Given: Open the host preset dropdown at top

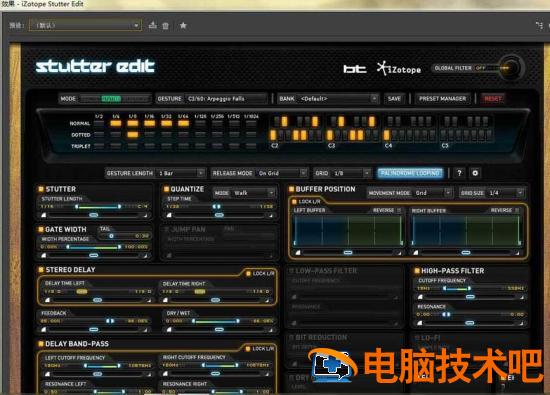Looking at the screenshot, I should [x=85, y=25].
